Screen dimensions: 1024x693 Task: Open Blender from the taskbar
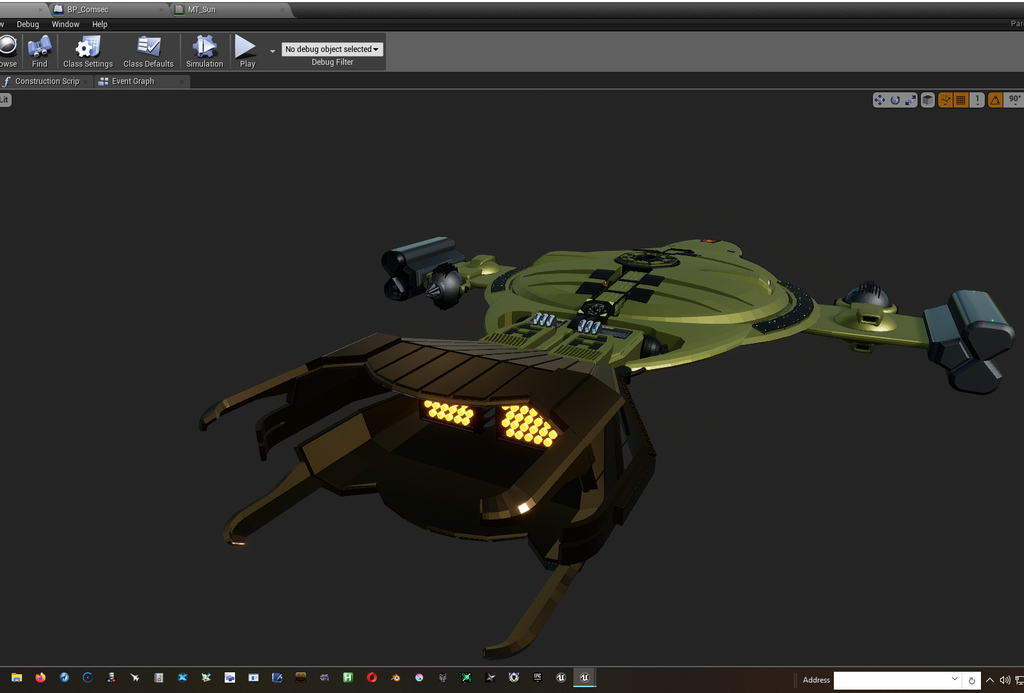click(x=395, y=678)
